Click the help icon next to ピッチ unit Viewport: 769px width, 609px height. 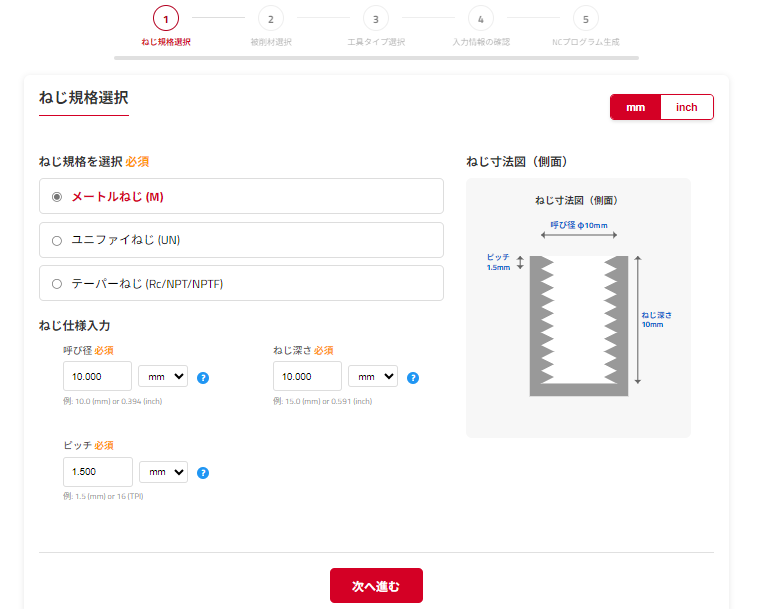click(x=203, y=473)
